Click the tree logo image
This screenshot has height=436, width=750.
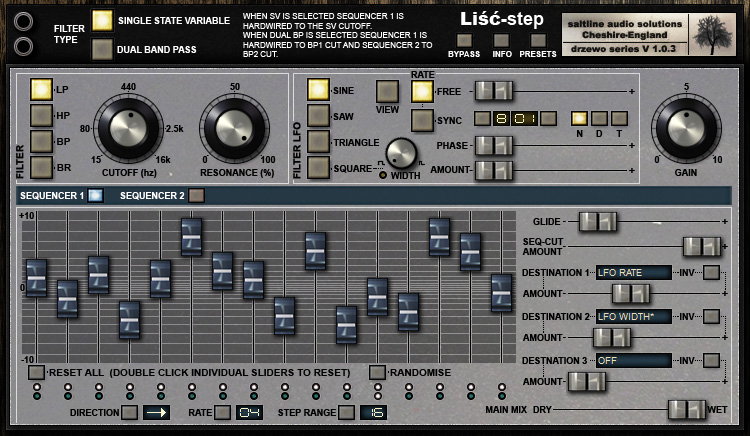pyautogui.click(x=712, y=34)
